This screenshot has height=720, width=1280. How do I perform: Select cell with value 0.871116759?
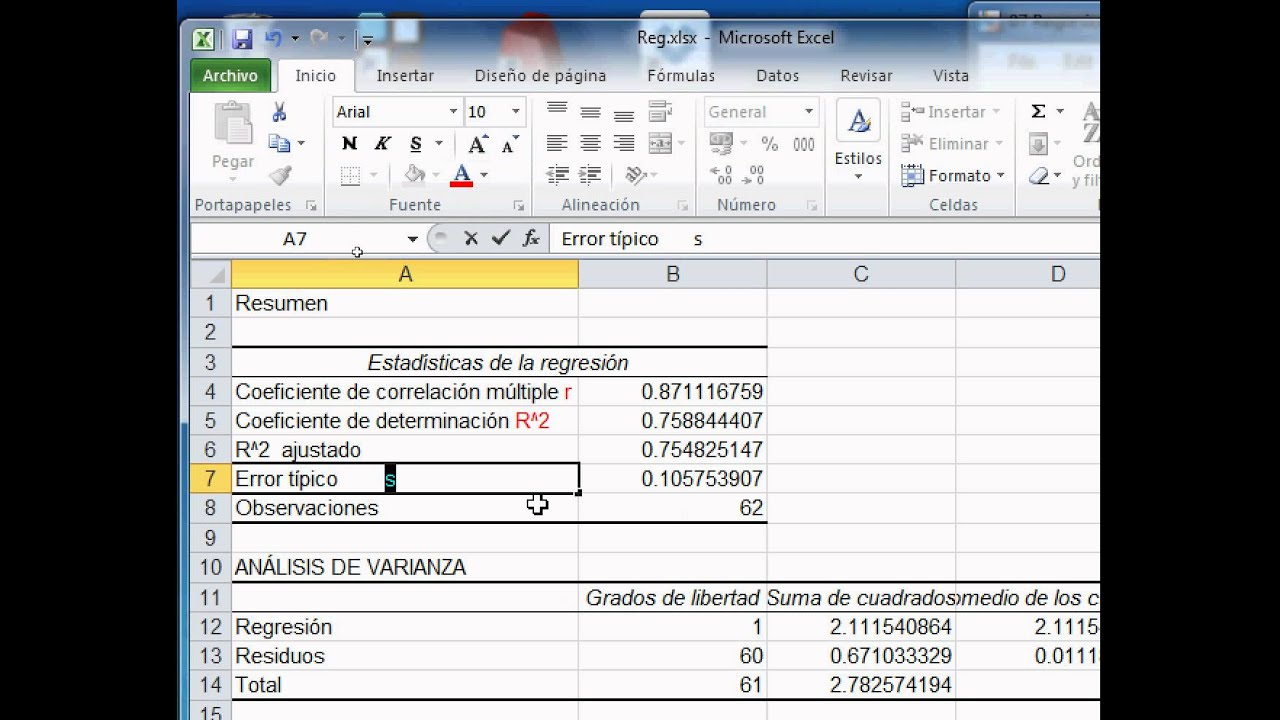[x=672, y=392]
